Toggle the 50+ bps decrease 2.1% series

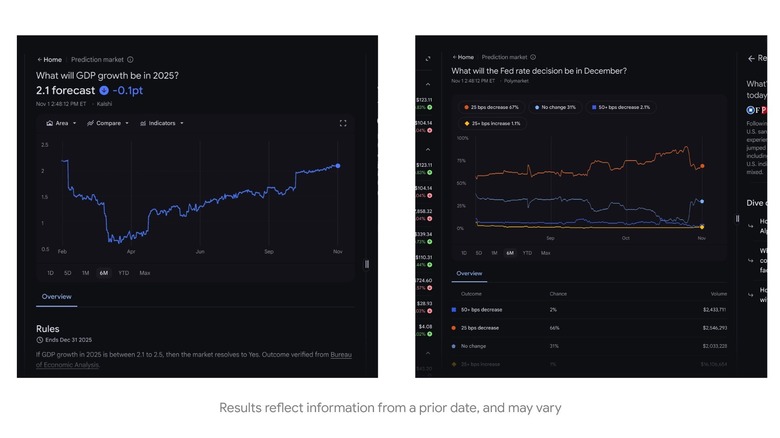(x=620, y=107)
